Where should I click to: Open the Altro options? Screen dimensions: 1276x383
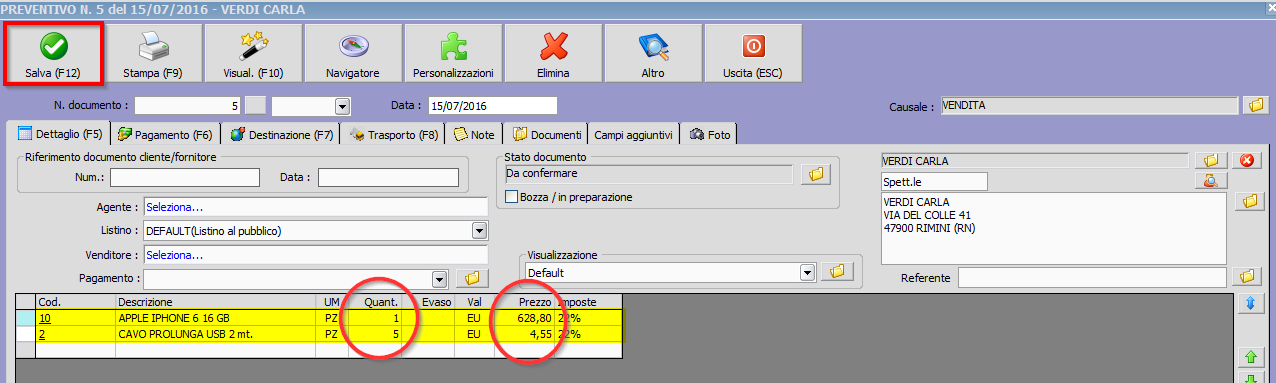click(x=653, y=53)
